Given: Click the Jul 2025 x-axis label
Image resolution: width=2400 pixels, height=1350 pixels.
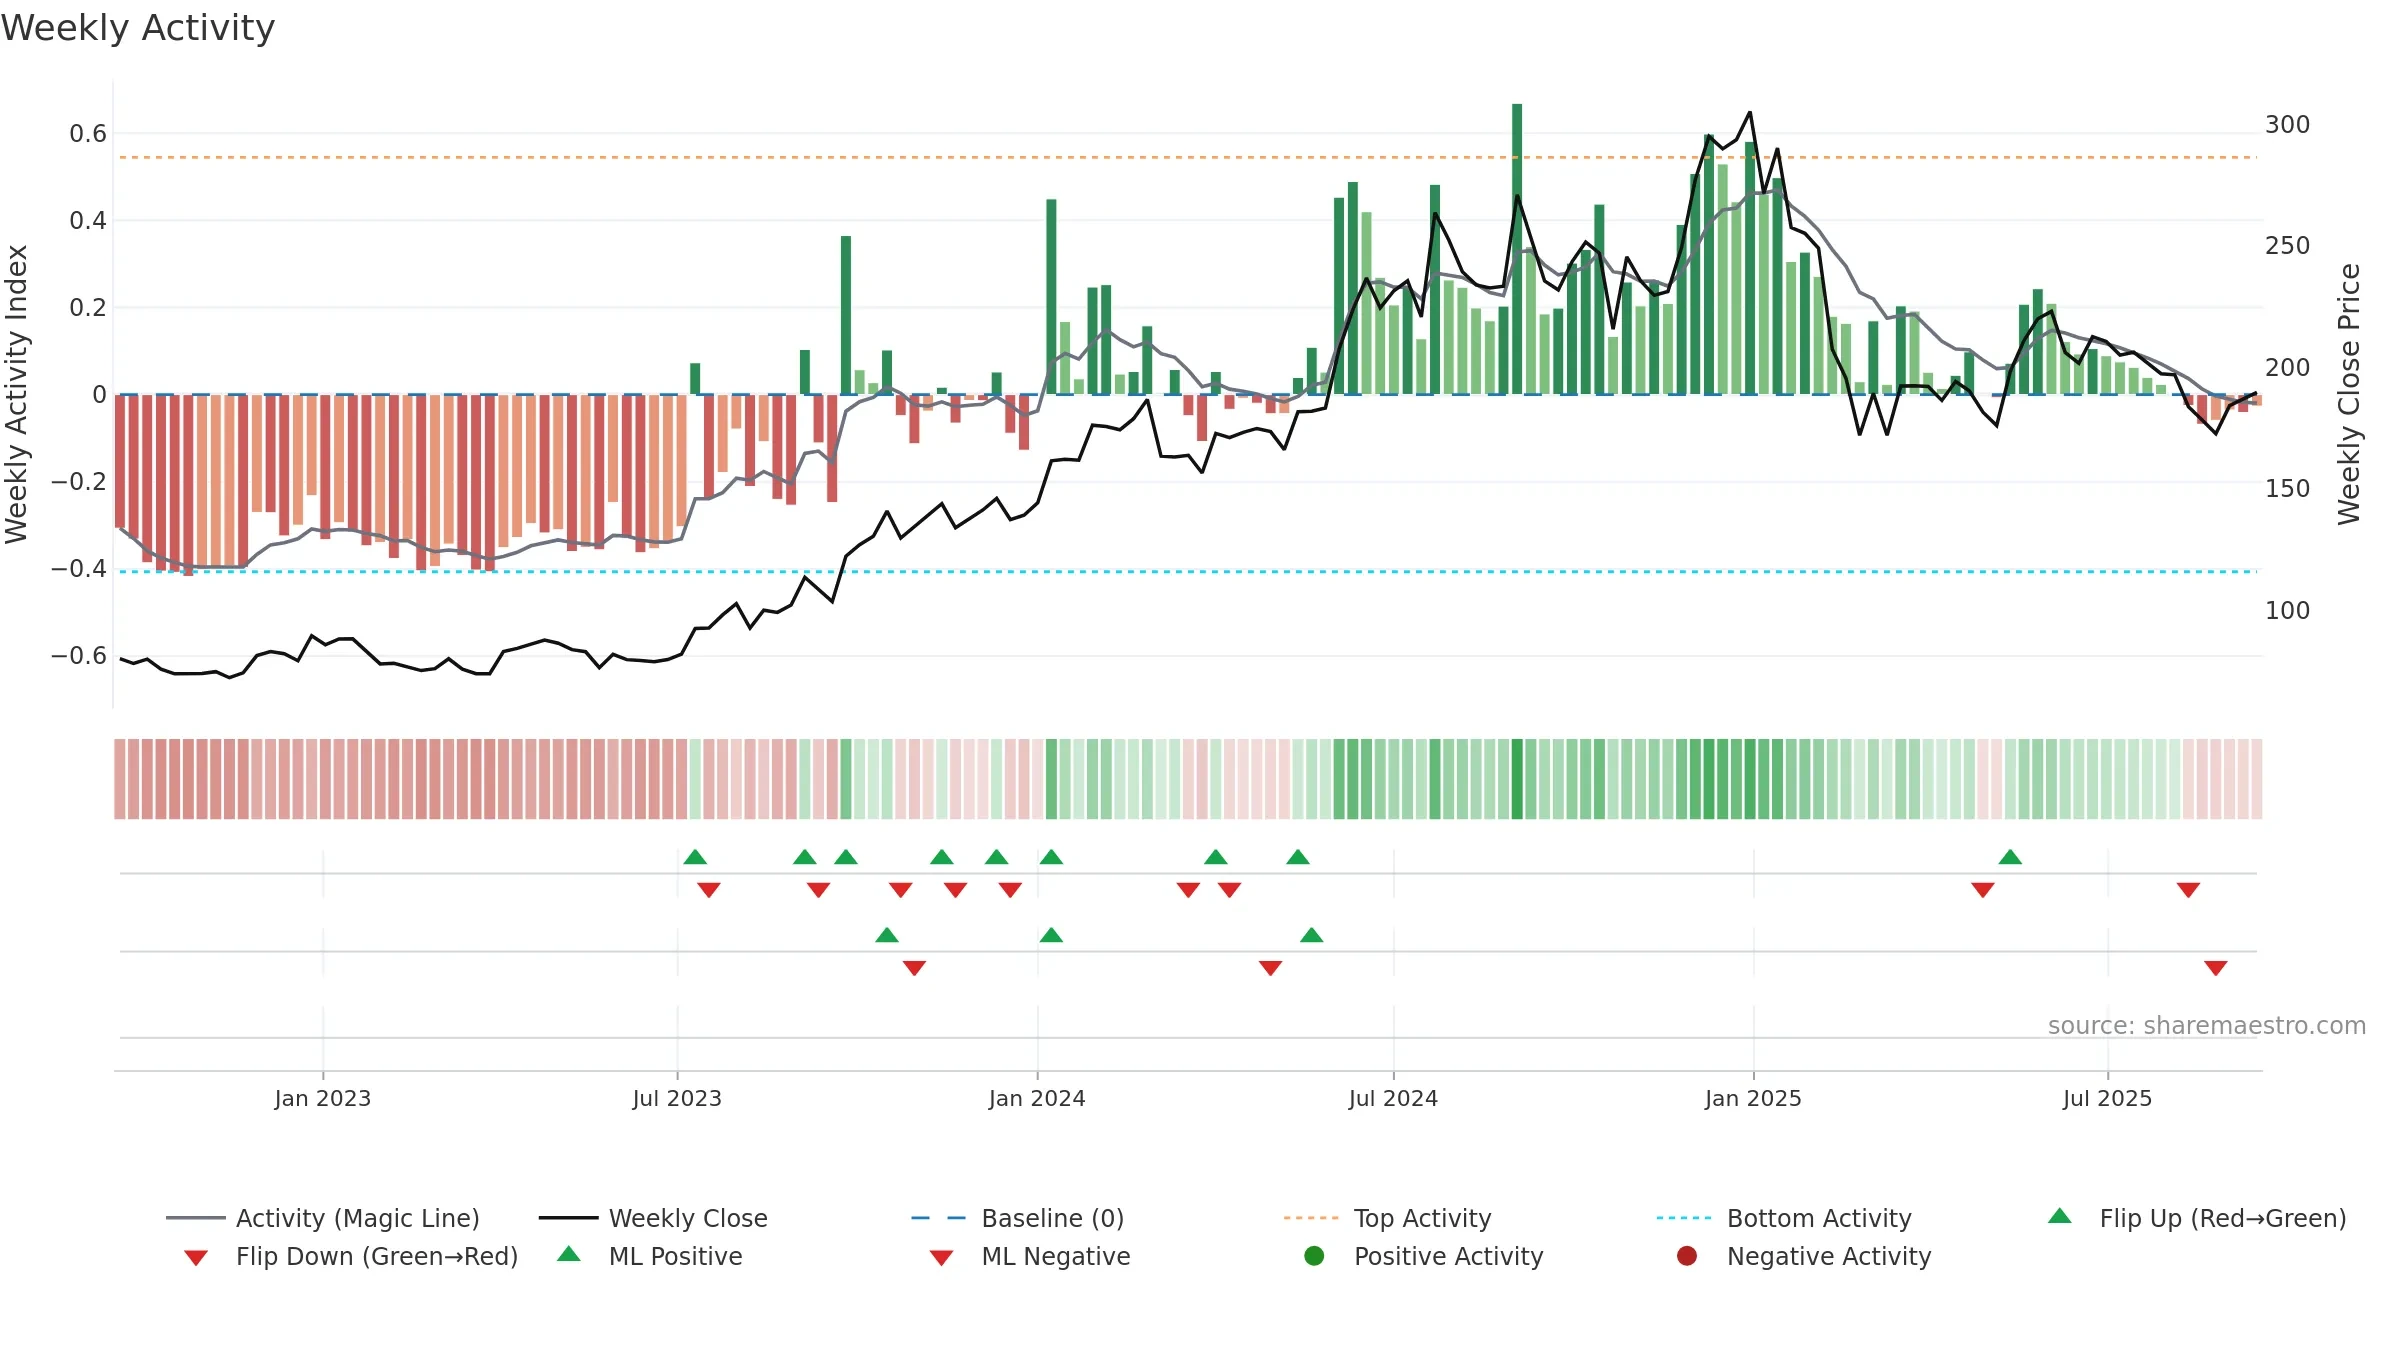Looking at the screenshot, I should coord(2107,1098).
